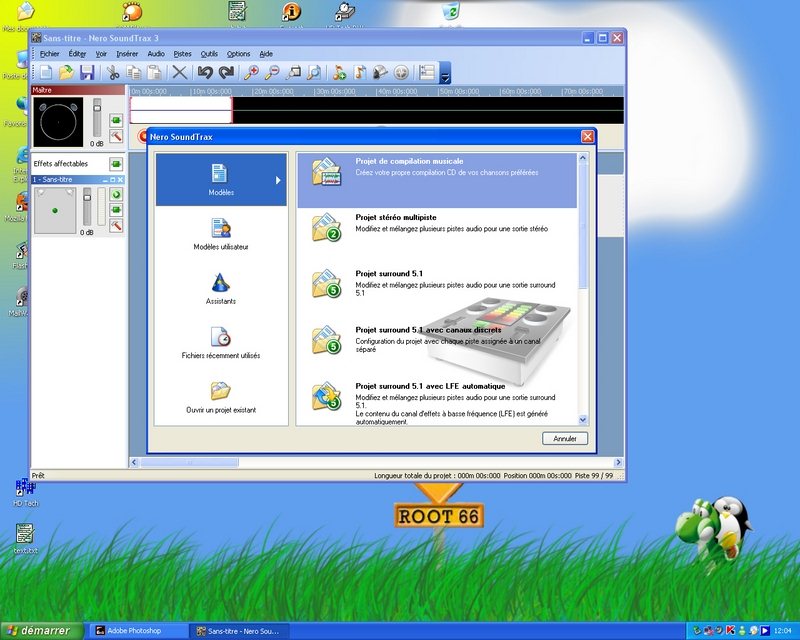This screenshot has width=800, height=640.
Task: Click the timeline scroll right arrow
Action: pyautogui.click(x=618, y=462)
